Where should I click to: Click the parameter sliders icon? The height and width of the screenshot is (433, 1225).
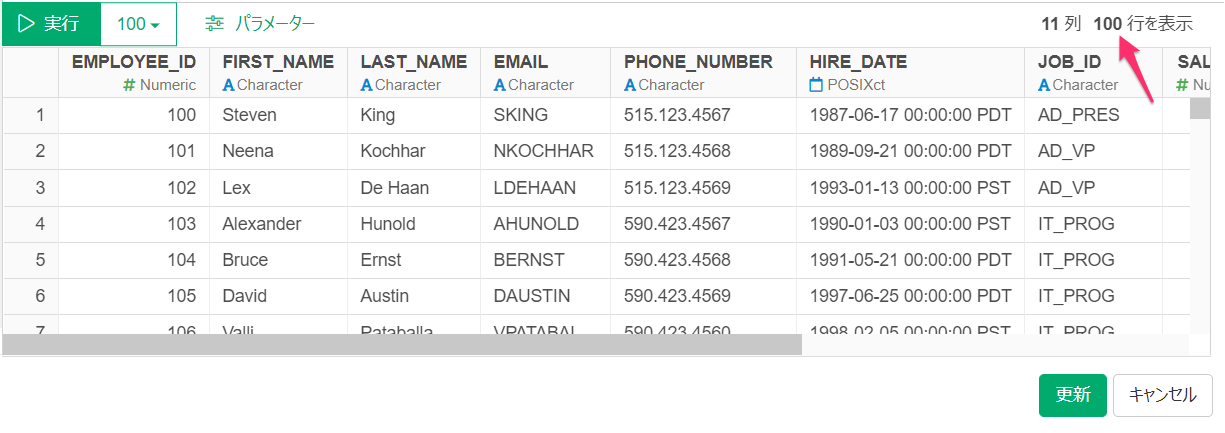(214, 23)
